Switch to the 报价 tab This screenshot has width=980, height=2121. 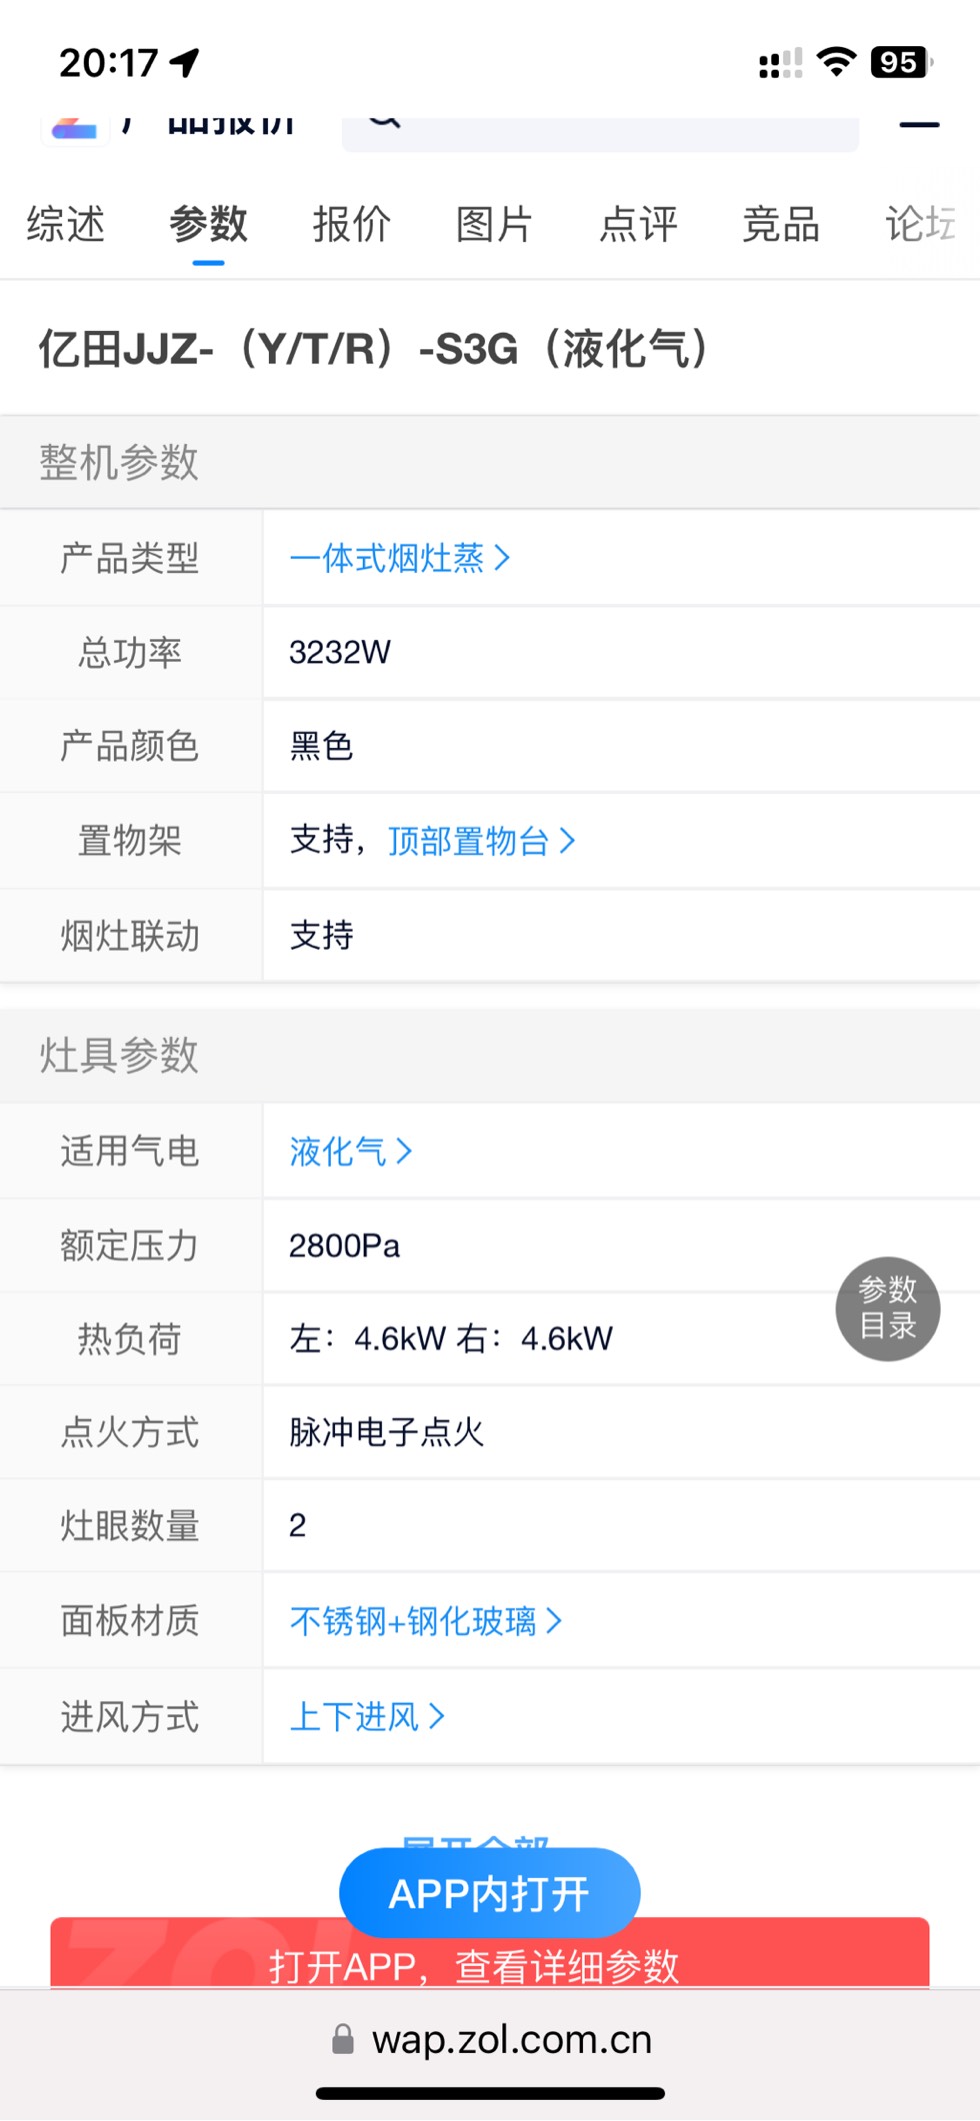352,224
